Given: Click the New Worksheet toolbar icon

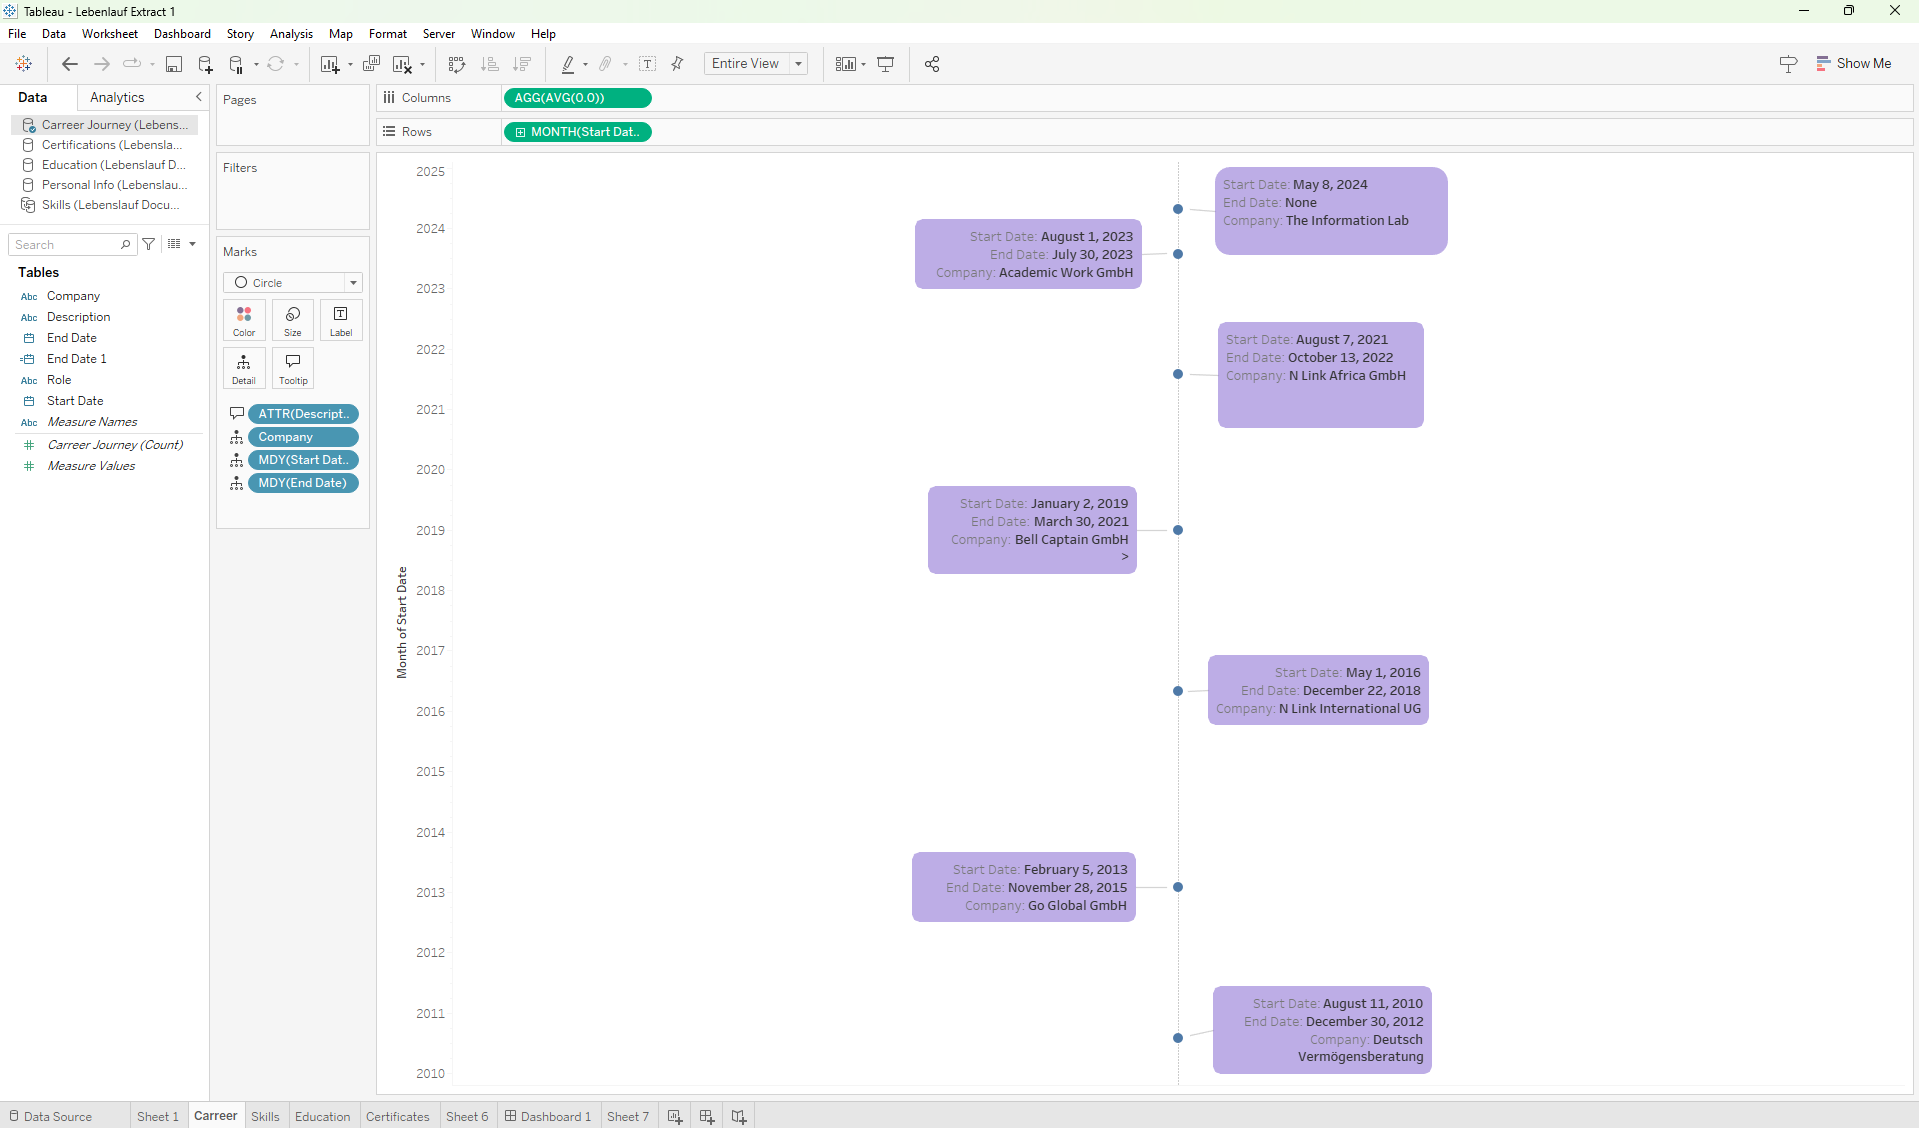Looking at the screenshot, I should pos(329,64).
